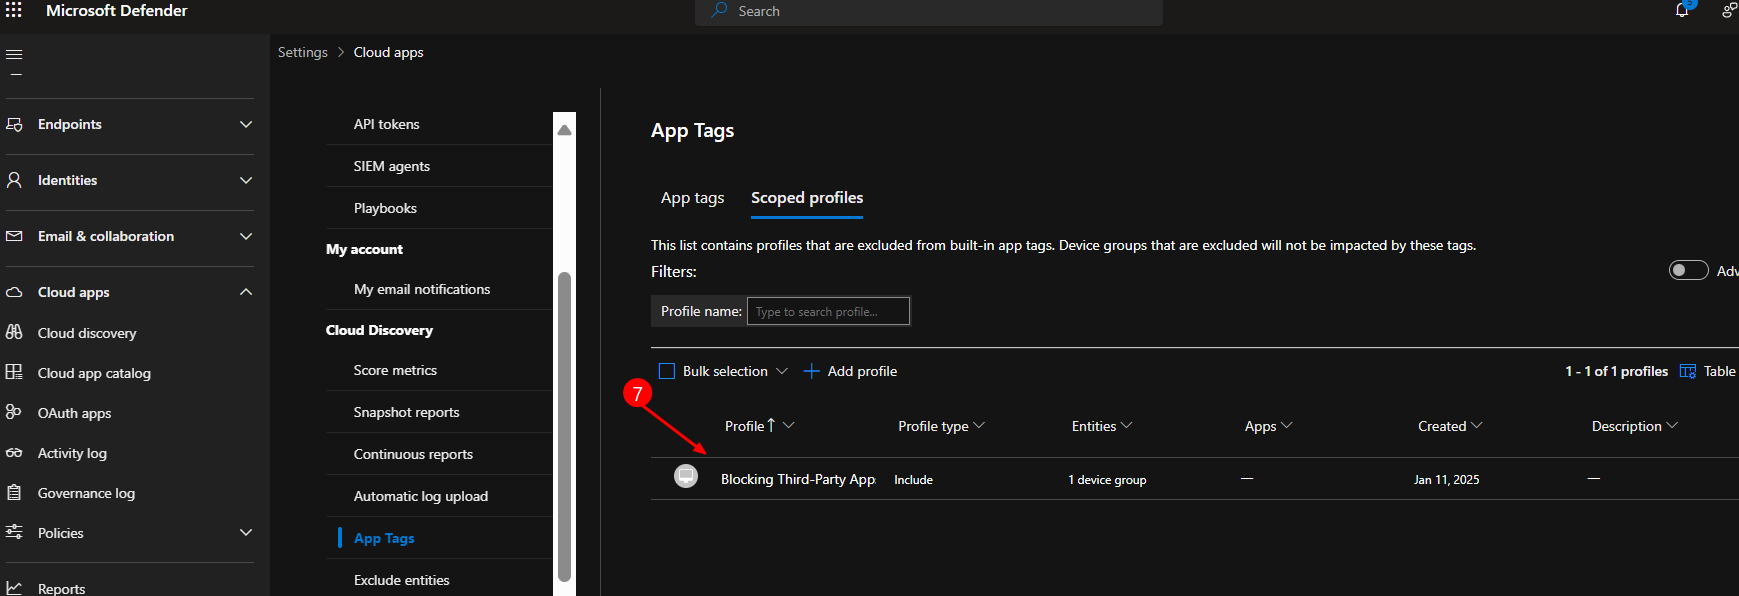Open the Entities column dropdown

click(x=1127, y=425)
